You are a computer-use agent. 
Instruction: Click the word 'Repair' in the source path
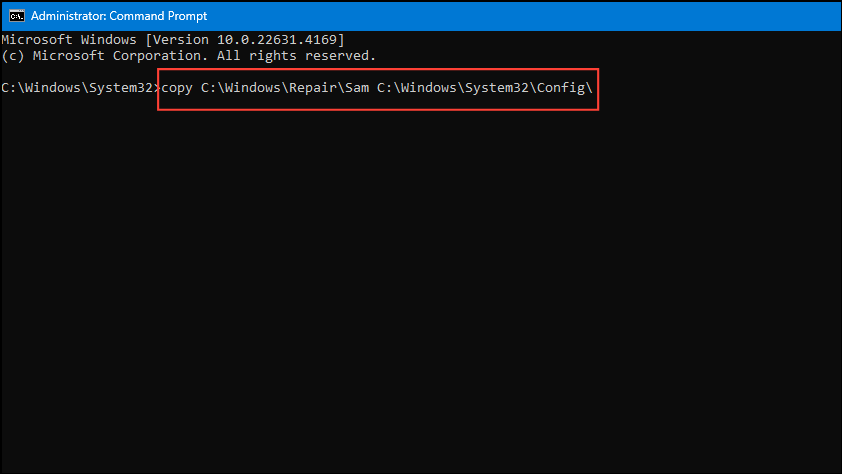[313, 89]
